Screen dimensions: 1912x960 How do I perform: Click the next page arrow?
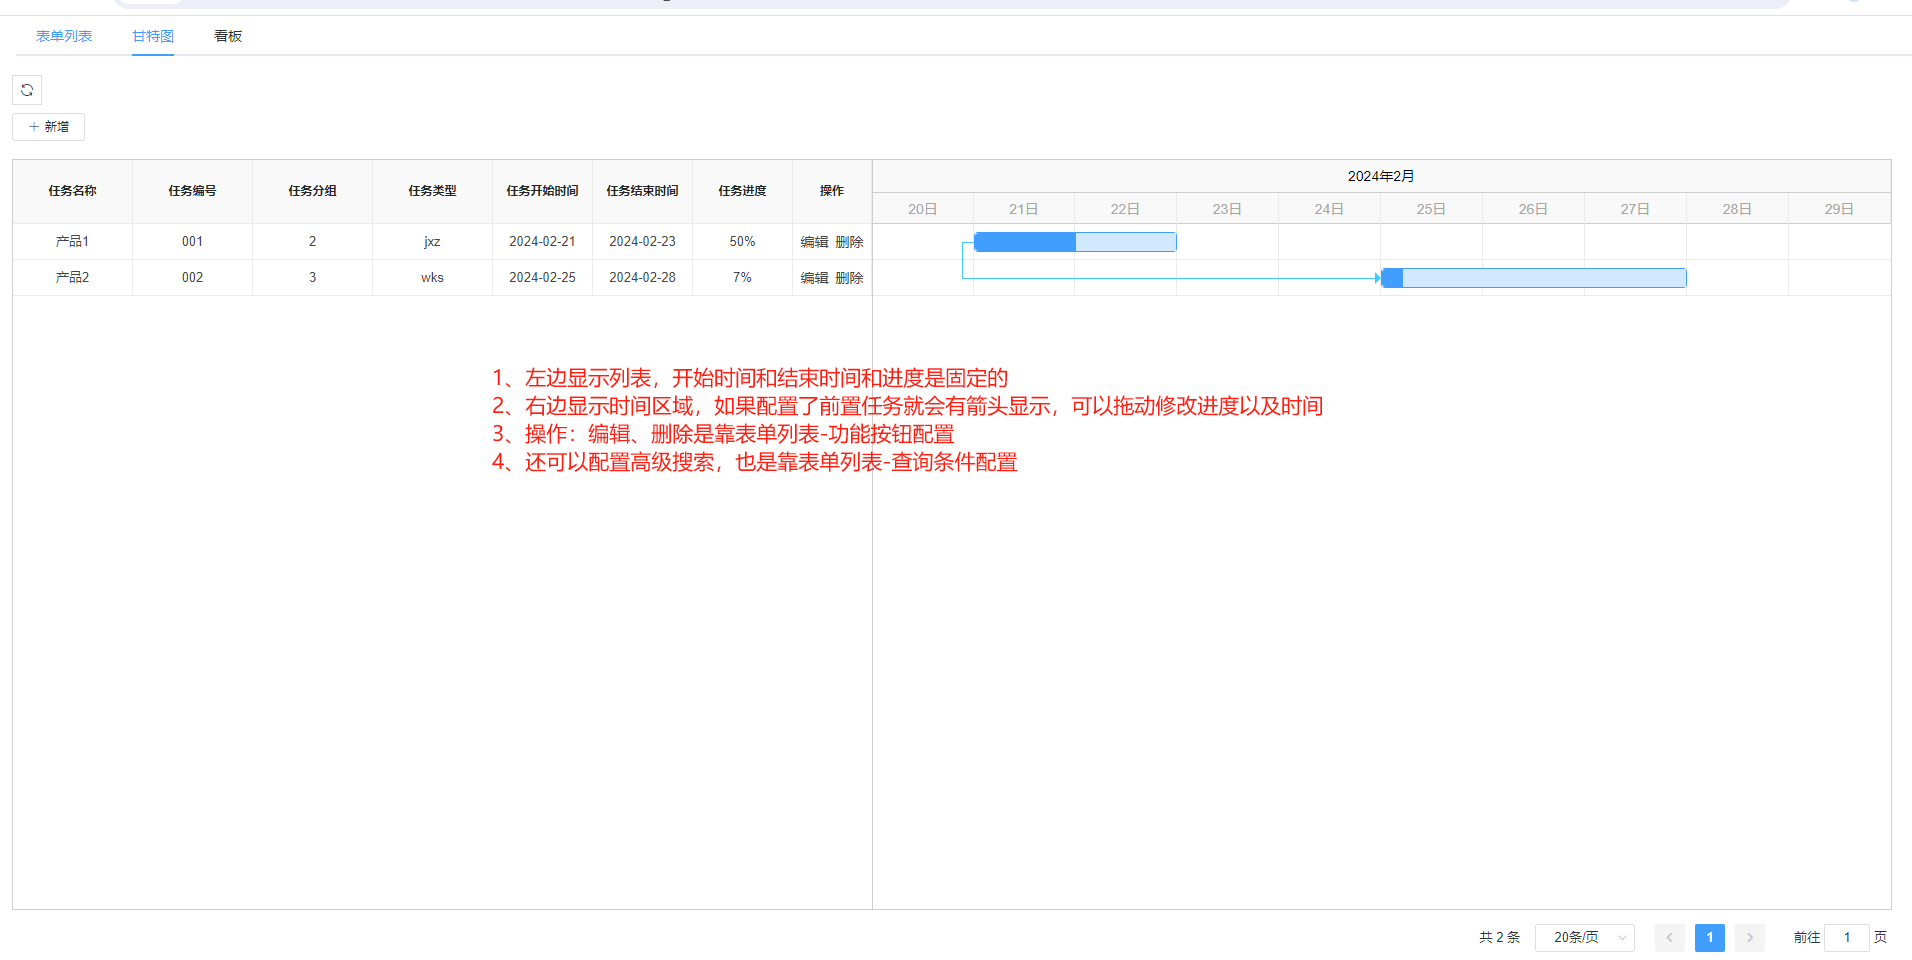coord(1749,938)
